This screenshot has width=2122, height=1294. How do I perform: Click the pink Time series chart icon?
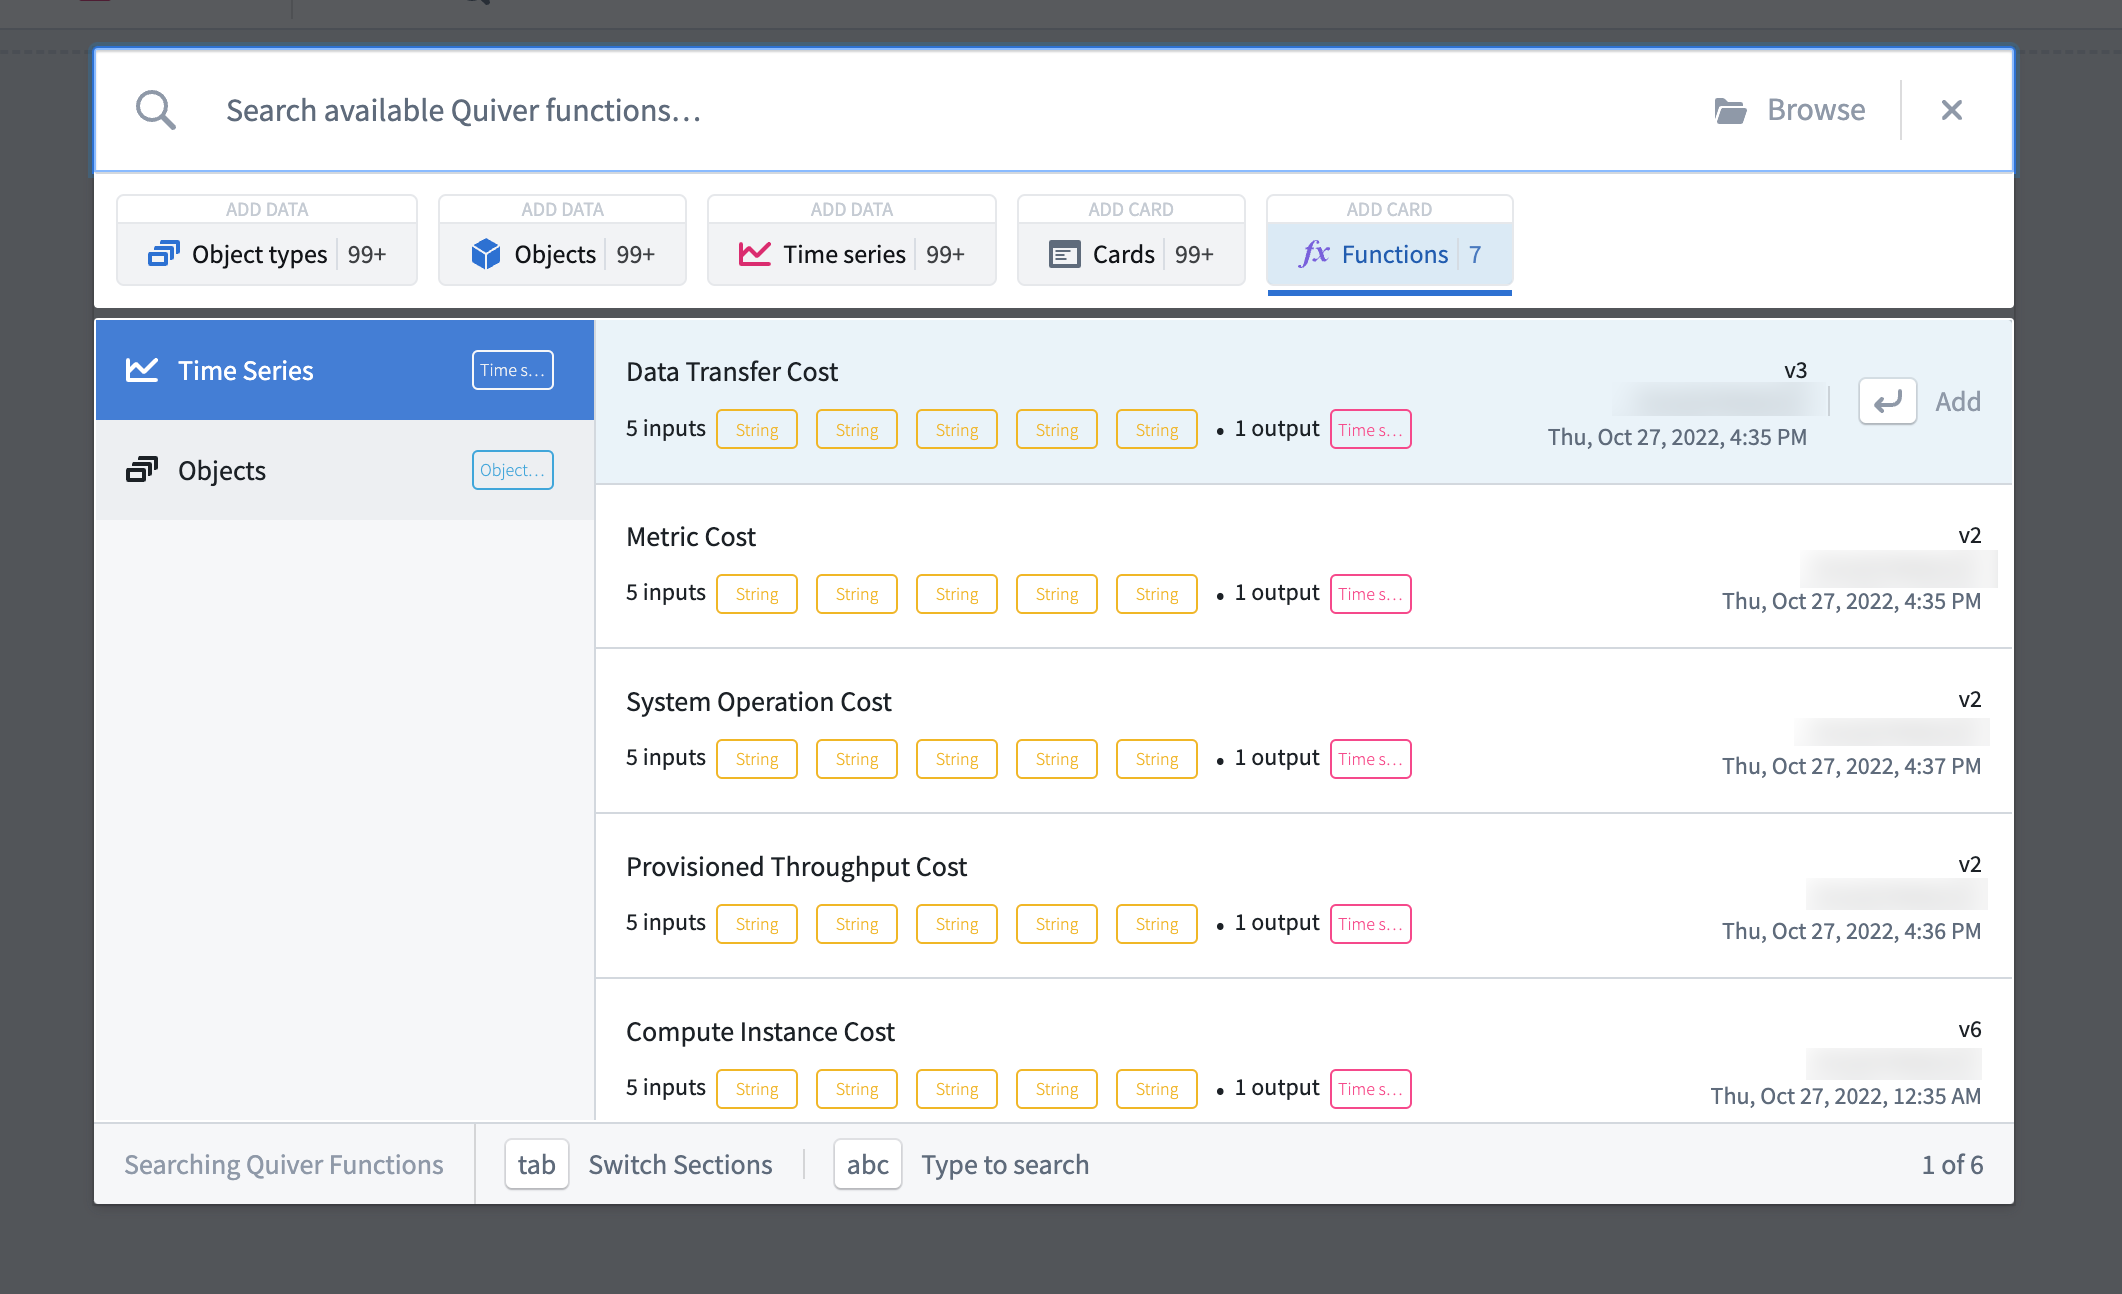point(754,254)
